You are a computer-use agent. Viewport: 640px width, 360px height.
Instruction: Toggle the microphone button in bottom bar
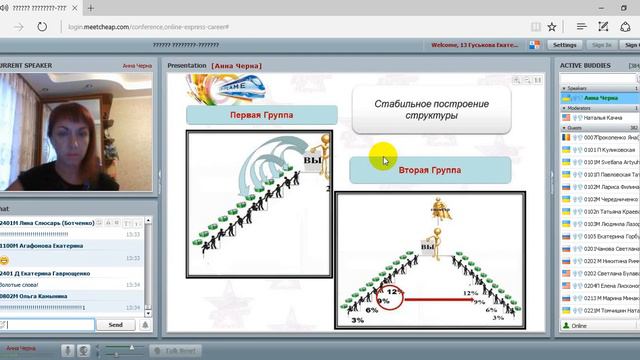(x=67, y=351)
